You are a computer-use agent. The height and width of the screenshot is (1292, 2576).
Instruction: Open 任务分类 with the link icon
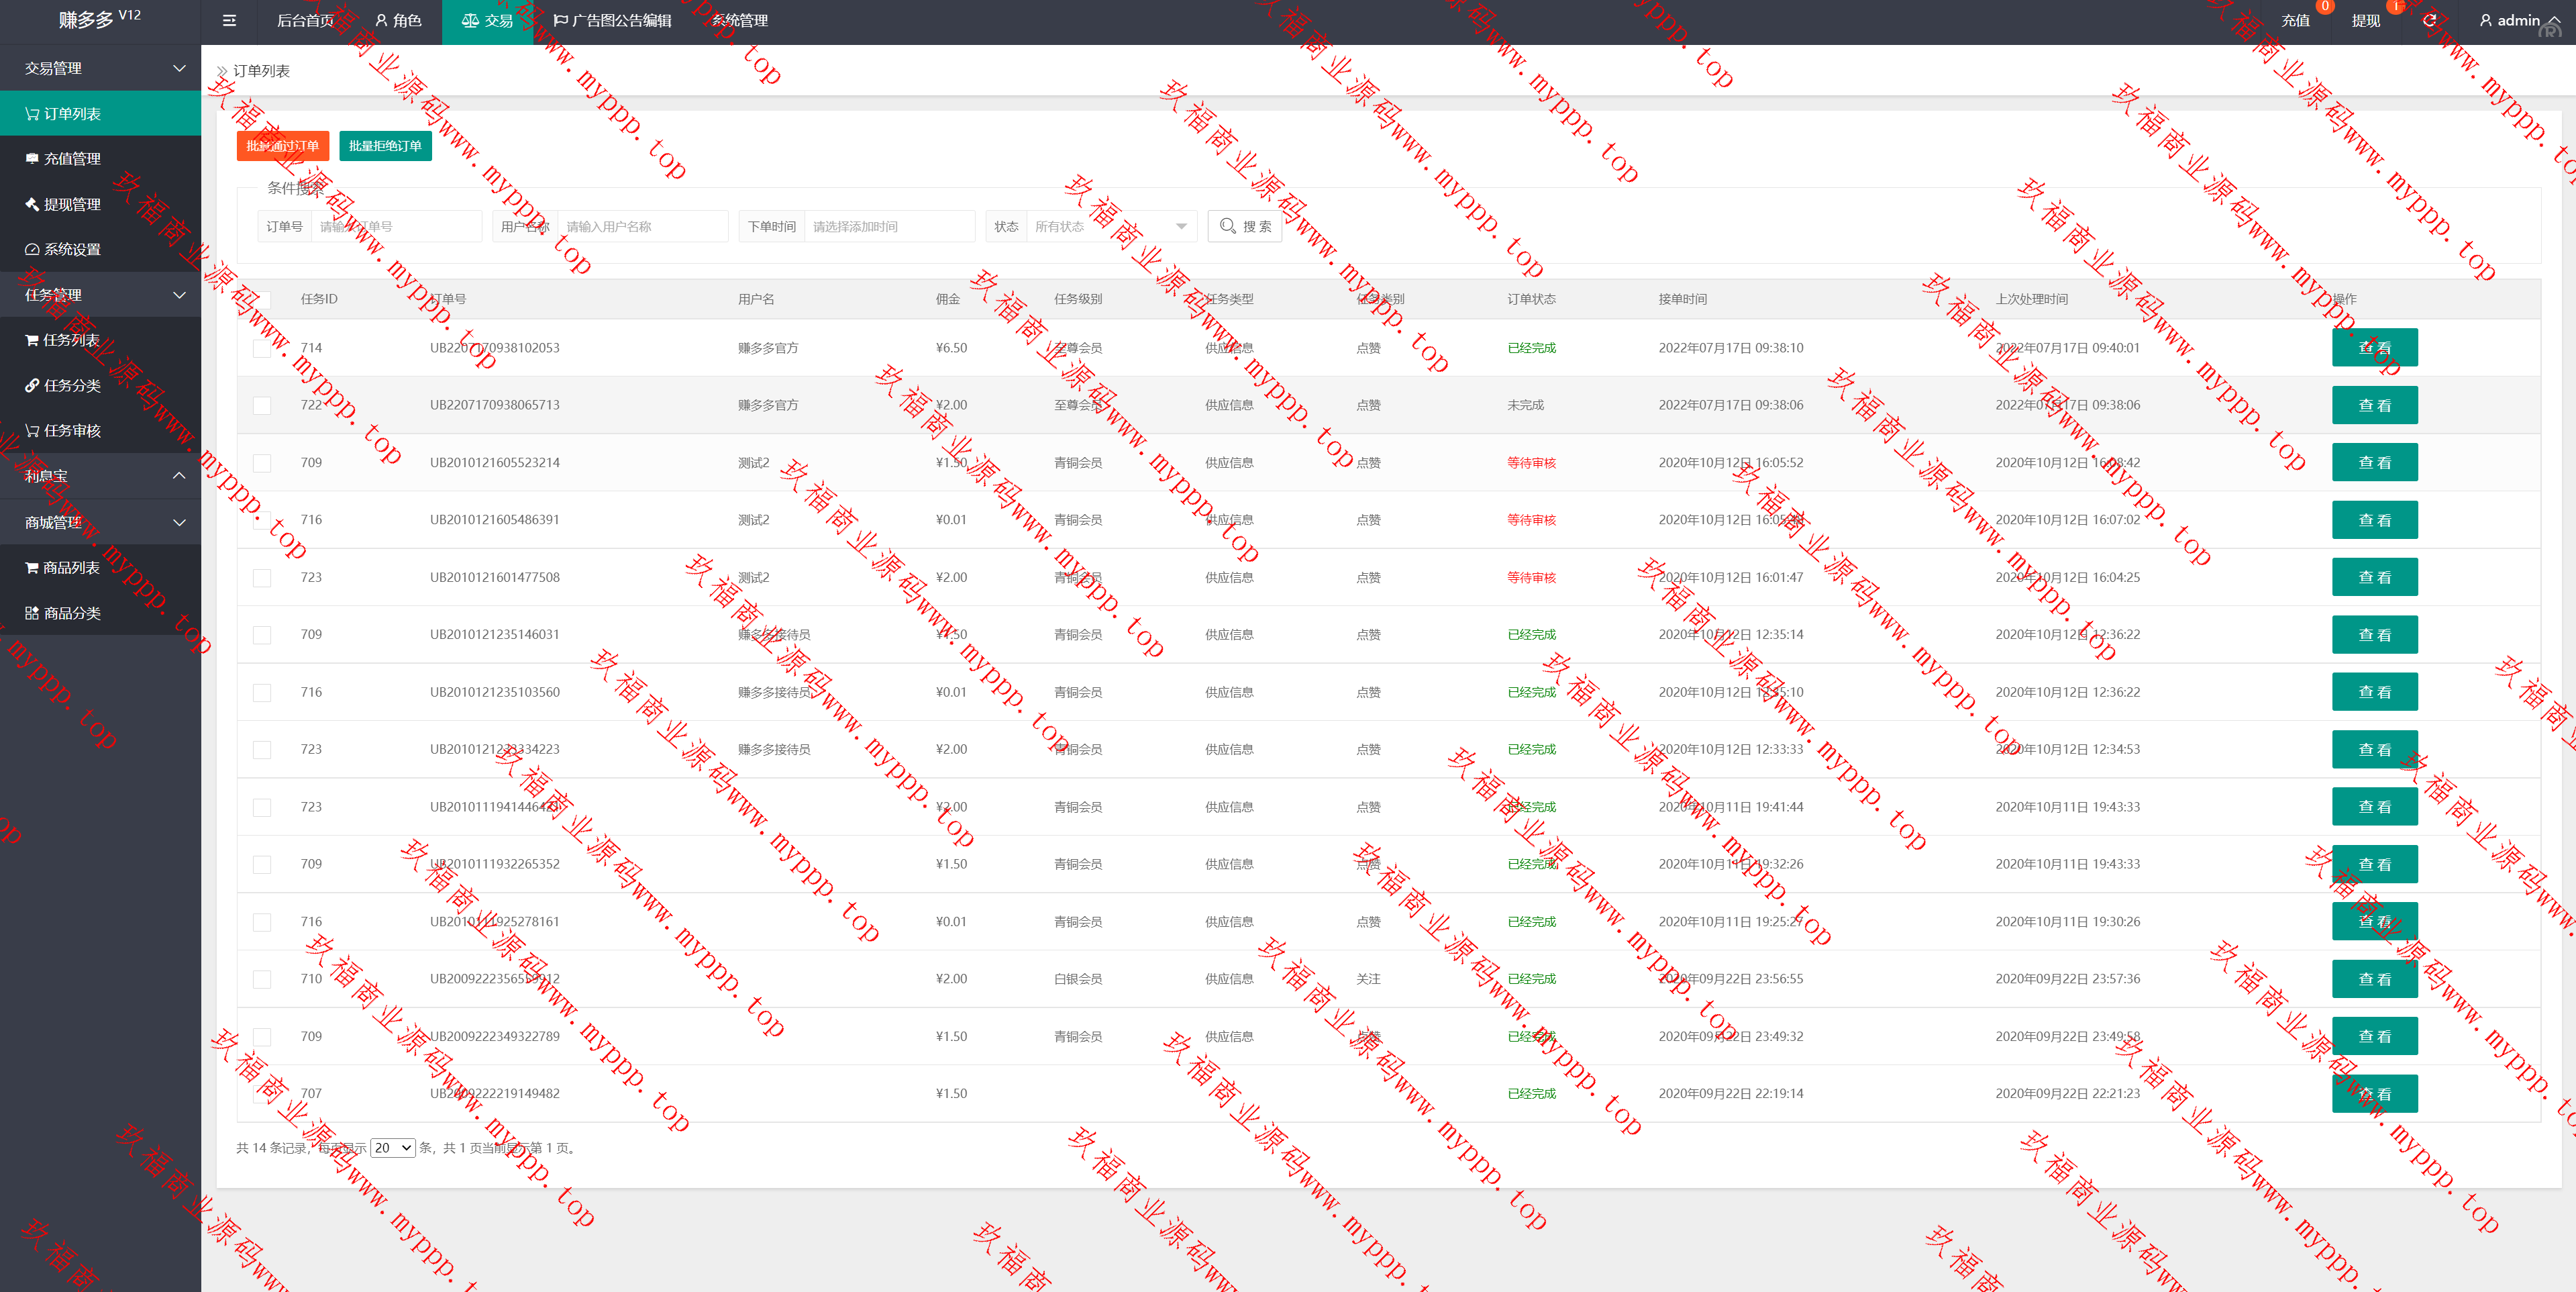click(32, 386)
